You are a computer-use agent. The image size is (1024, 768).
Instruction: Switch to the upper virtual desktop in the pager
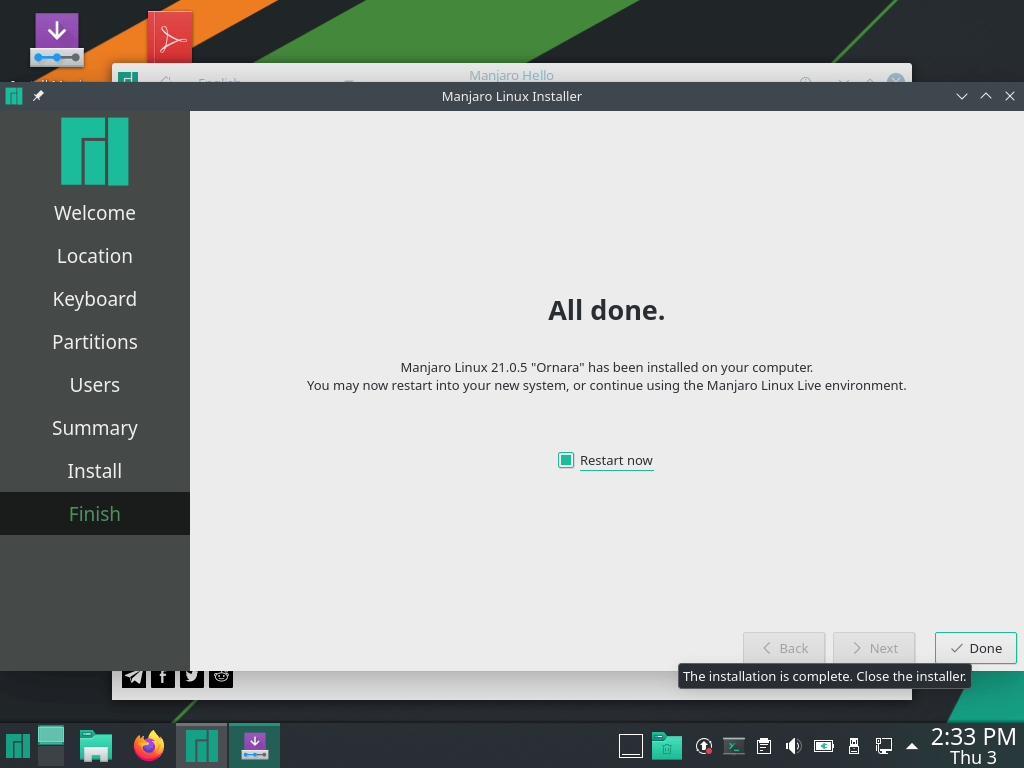click(x=51, y=735)
